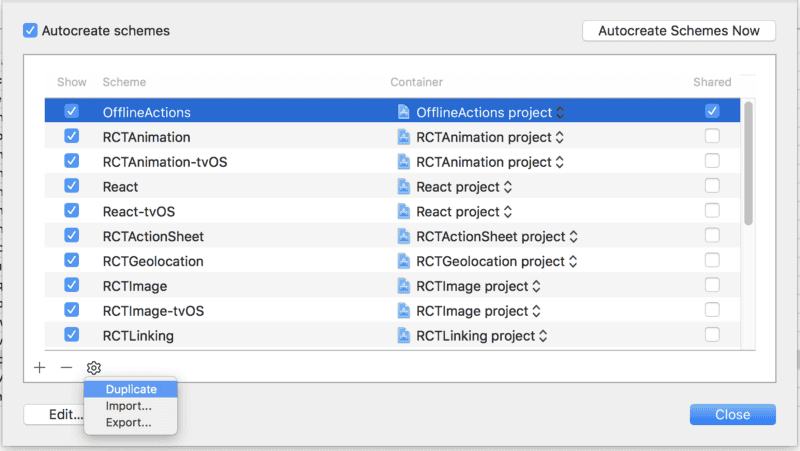Enable Shared for React scheme
800x451 pixels.
(712, 186)
